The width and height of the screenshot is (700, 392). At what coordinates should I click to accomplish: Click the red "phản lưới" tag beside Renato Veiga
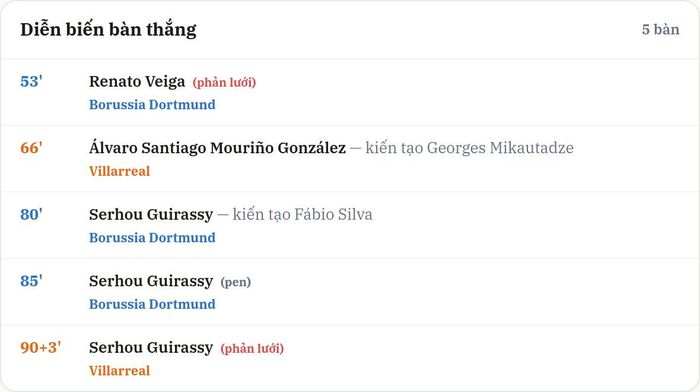tap(224, 83)
